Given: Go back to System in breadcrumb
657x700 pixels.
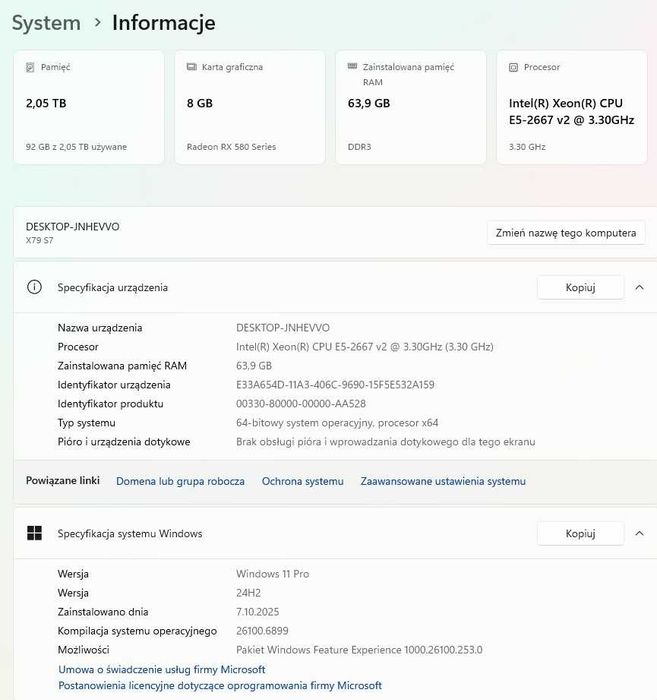Looking at the screenshot, I should pos(46,22).
